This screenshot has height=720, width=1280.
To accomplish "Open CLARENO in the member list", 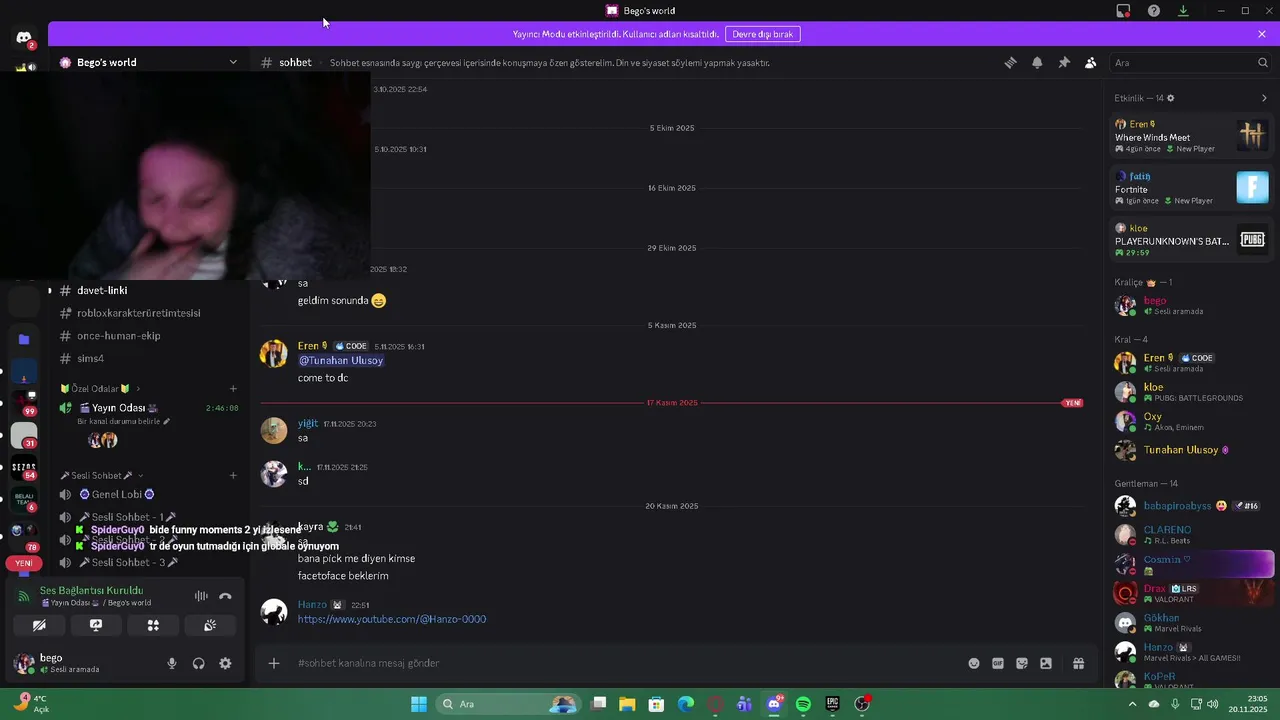I will point(1191,534).
